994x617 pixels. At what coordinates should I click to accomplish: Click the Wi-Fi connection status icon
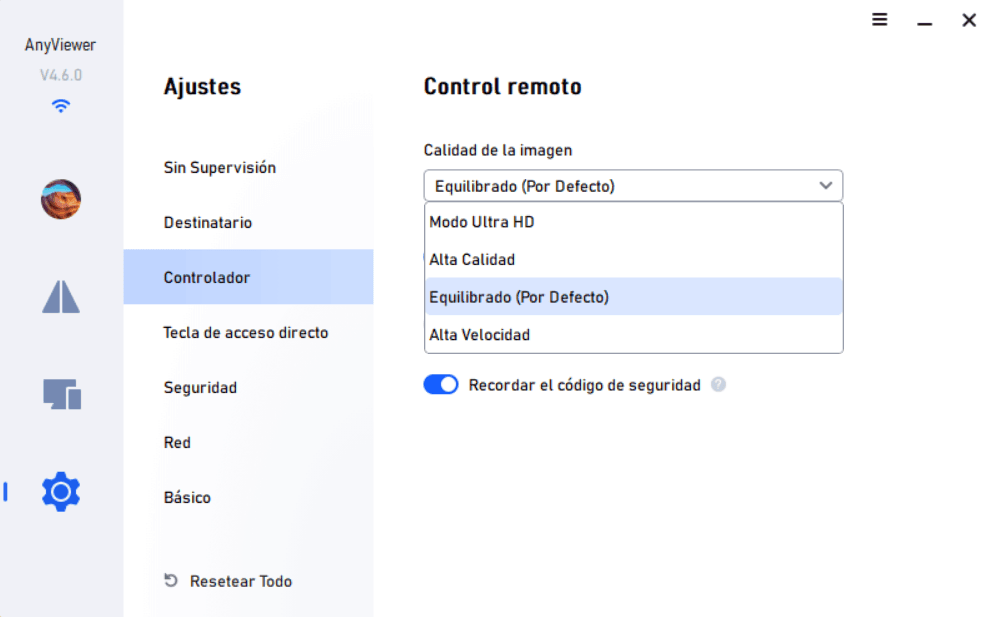click(x=61, y=106)
